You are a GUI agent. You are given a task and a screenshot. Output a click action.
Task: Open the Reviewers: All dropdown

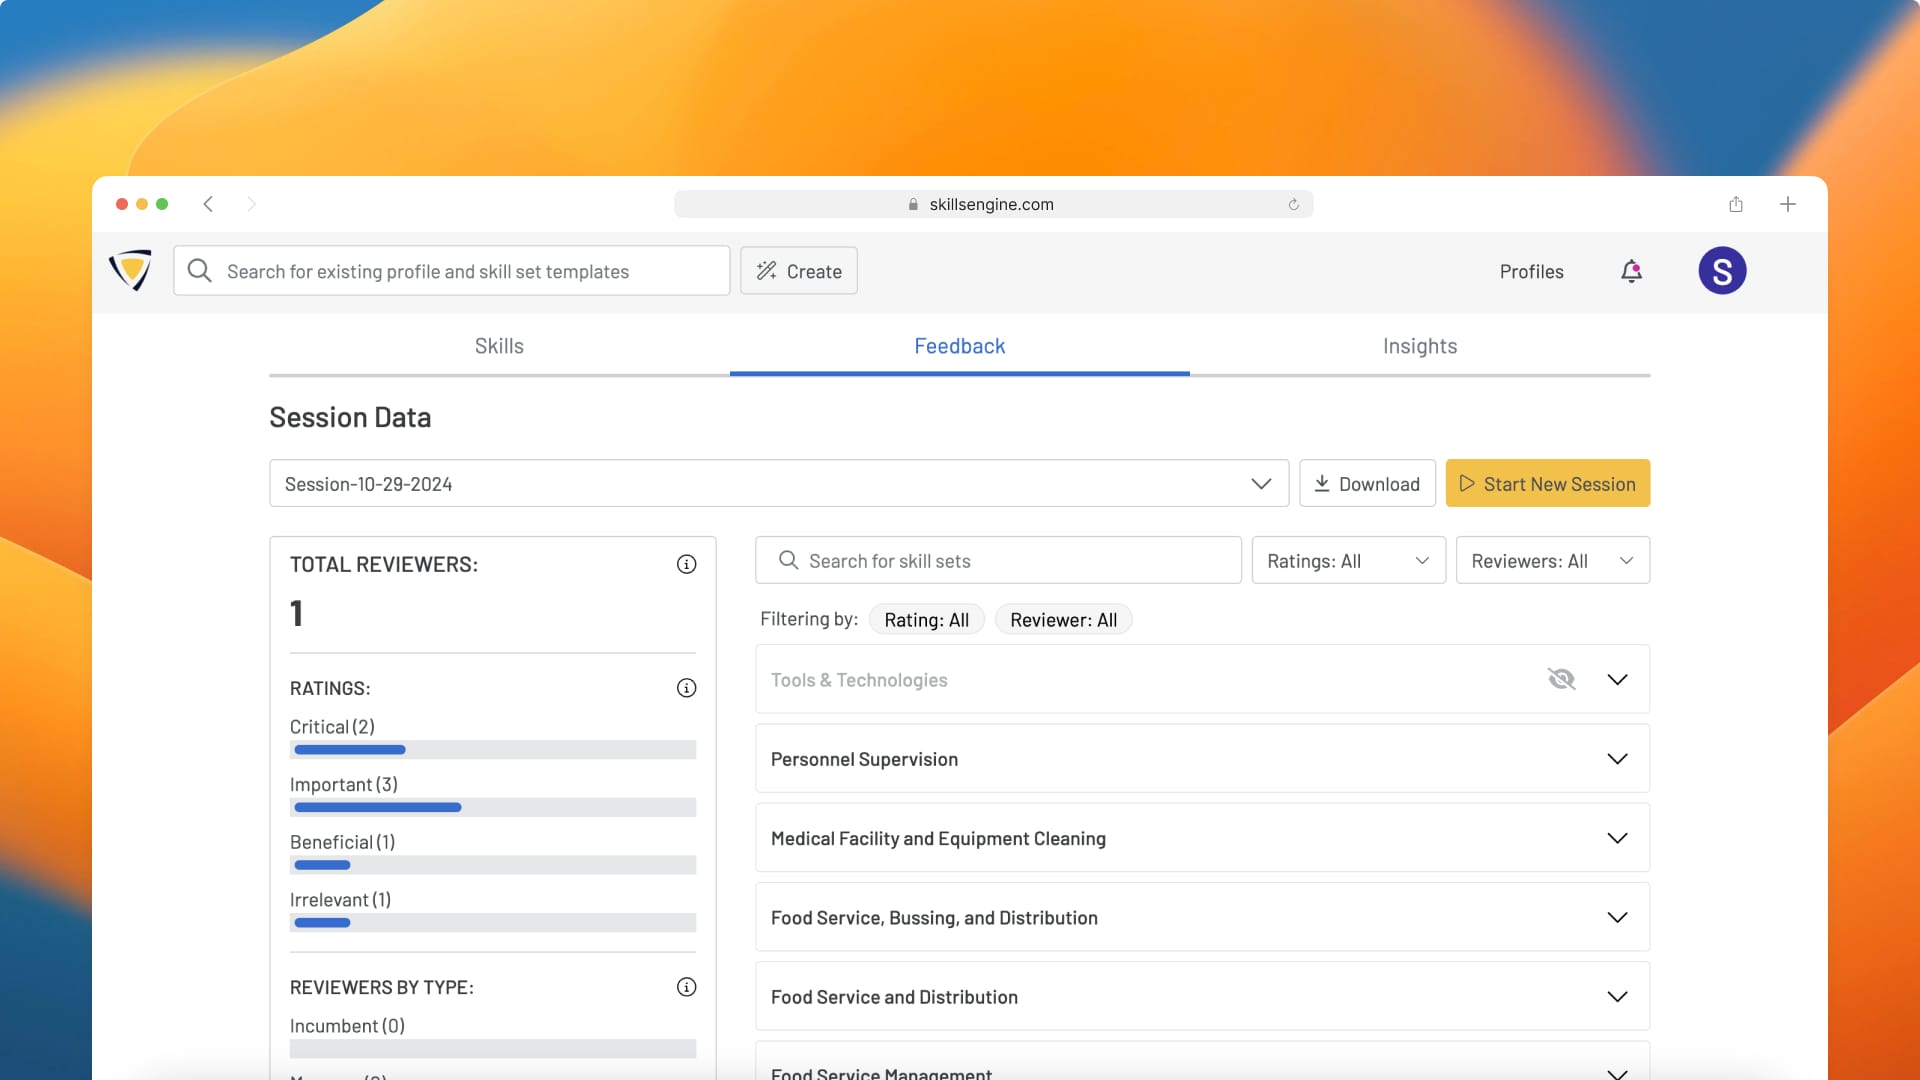pos(1552,560)
